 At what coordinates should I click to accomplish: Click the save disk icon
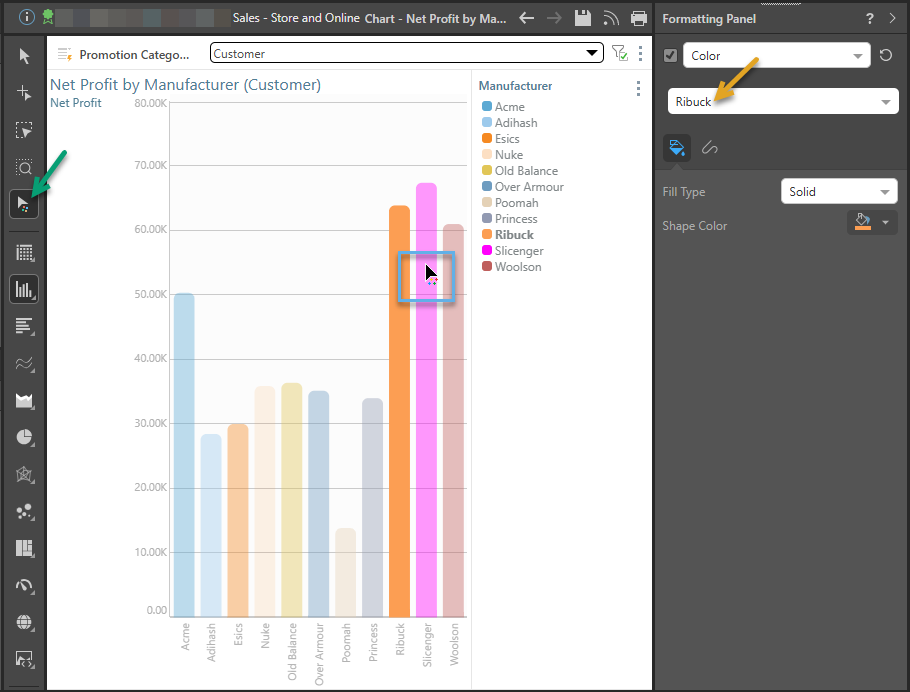point(583,18)
